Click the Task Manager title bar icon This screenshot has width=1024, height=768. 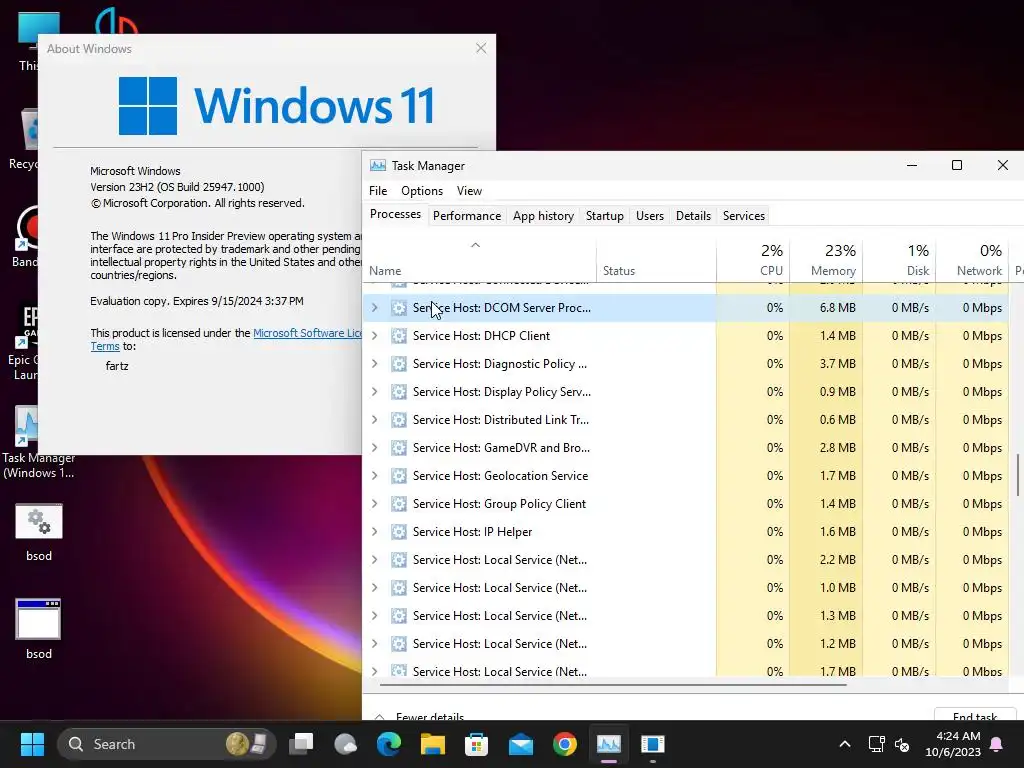[377, 165]
